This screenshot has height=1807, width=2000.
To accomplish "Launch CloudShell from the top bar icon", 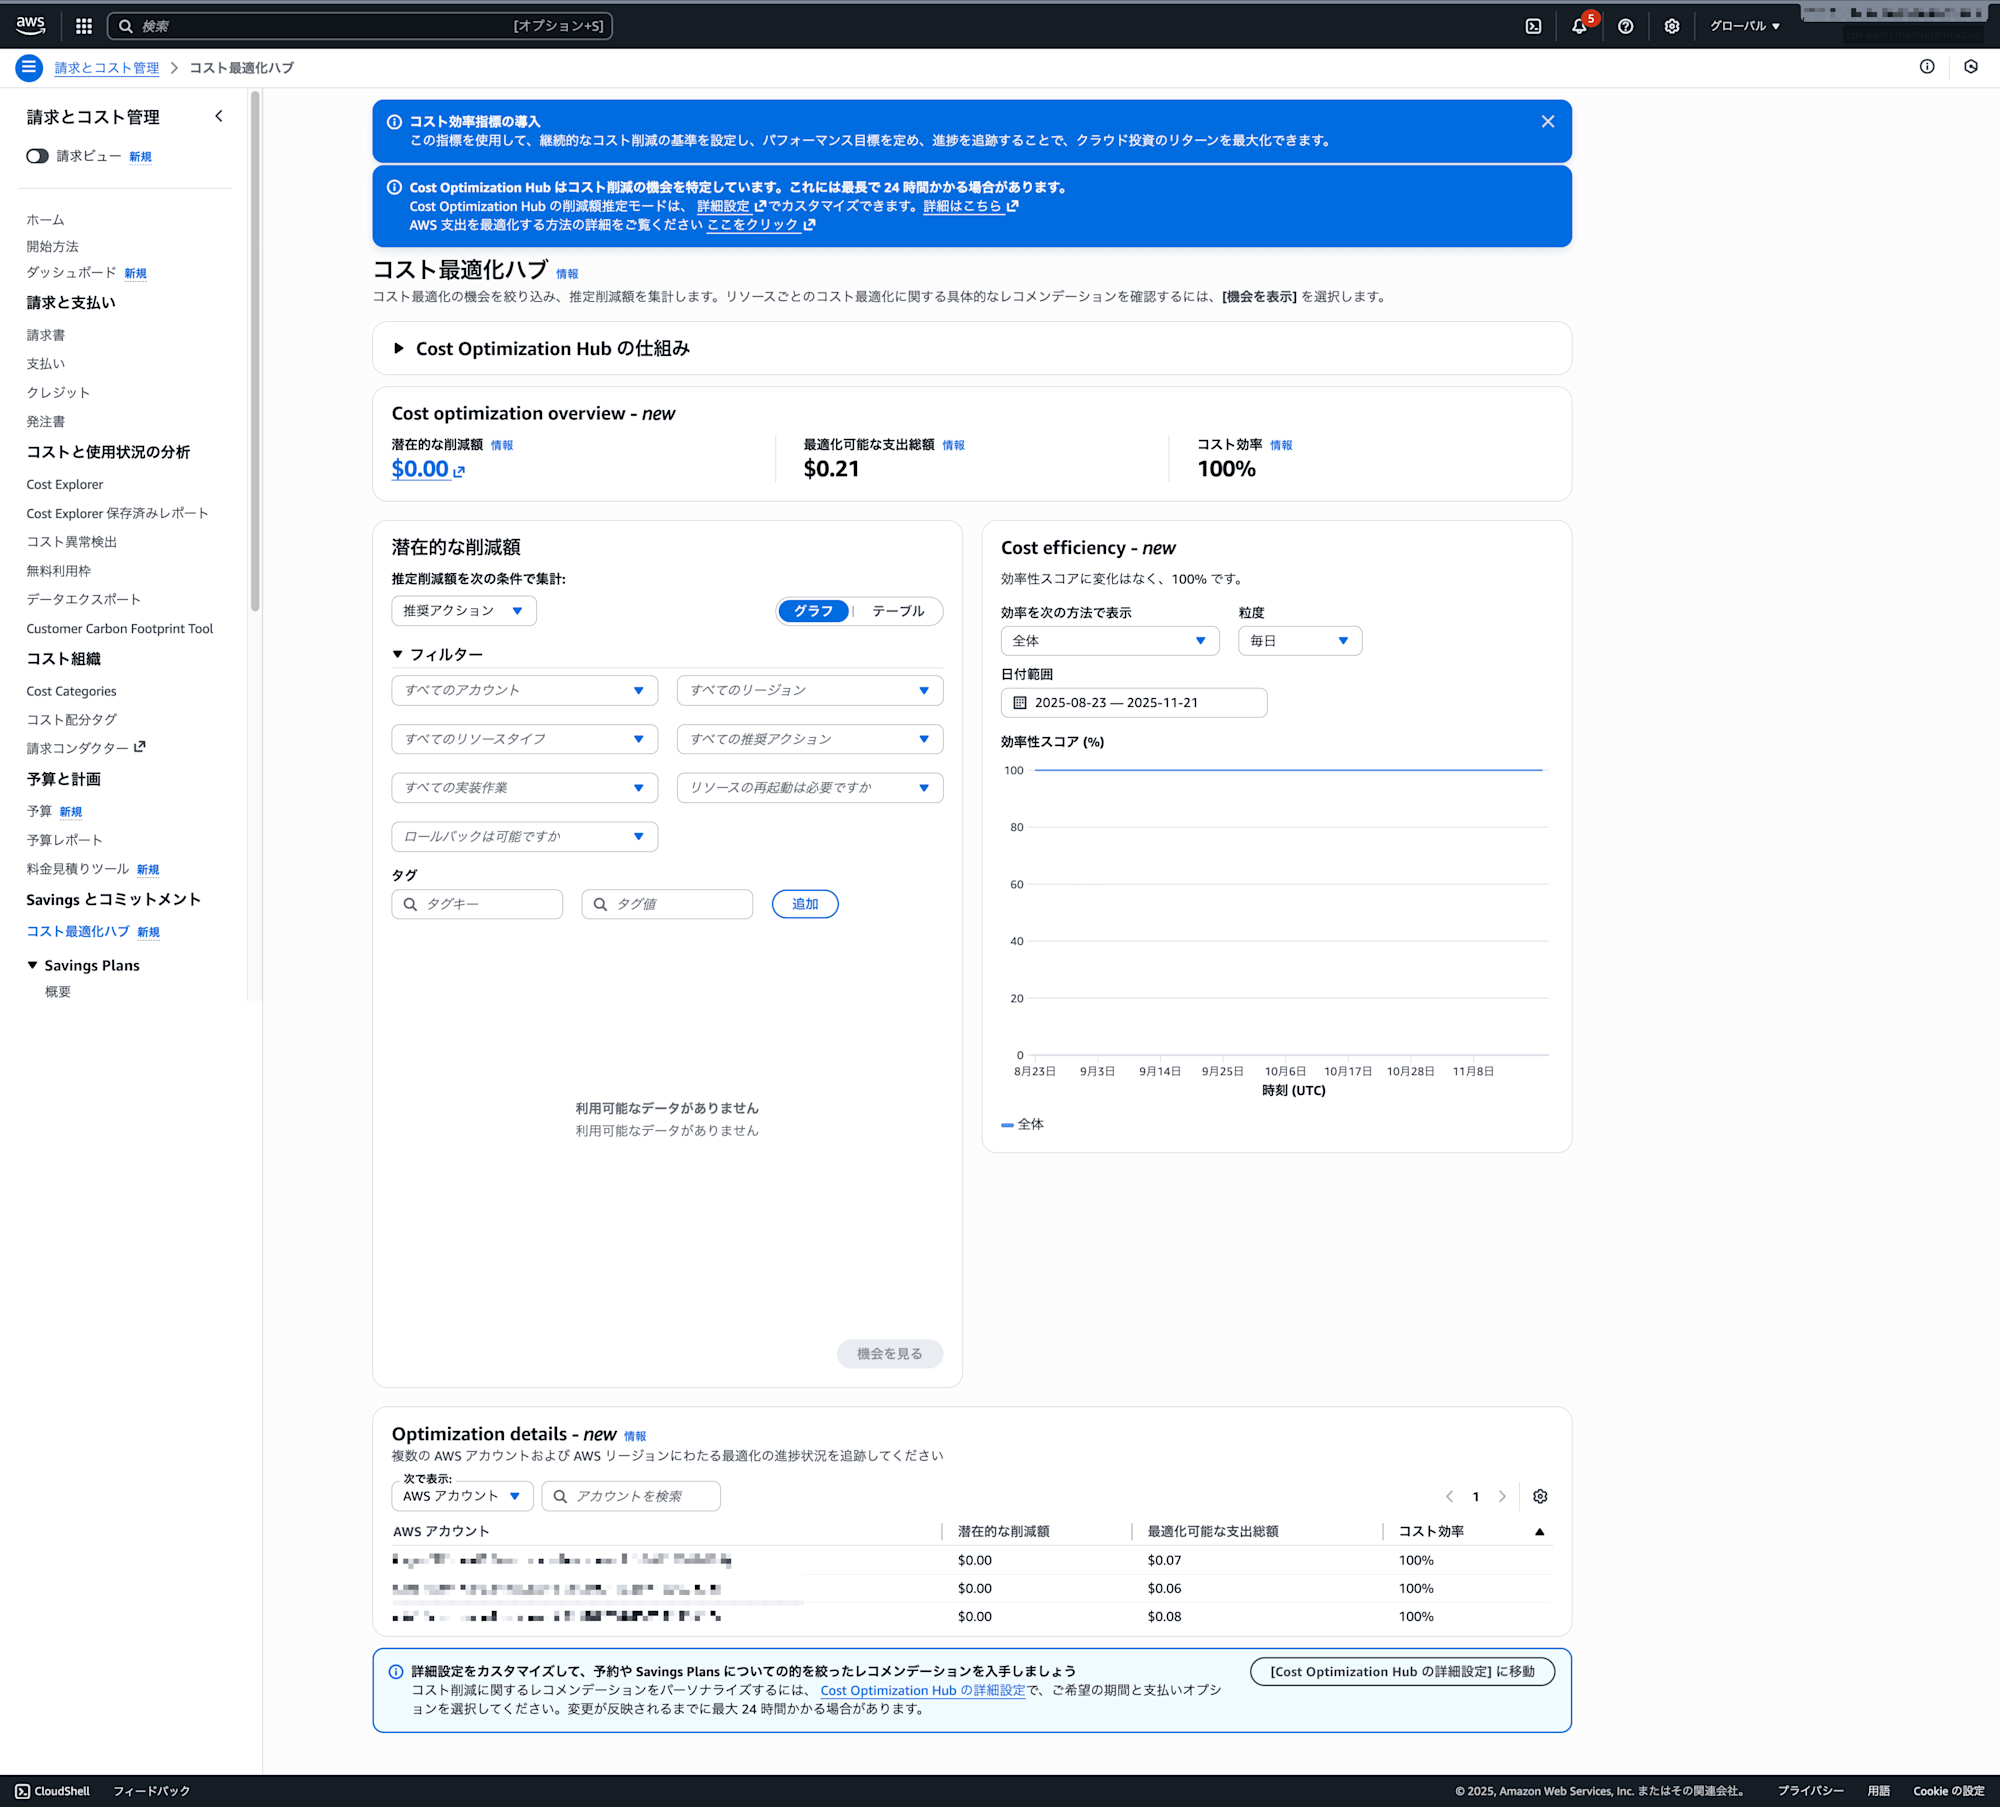I will [1533, 26].
